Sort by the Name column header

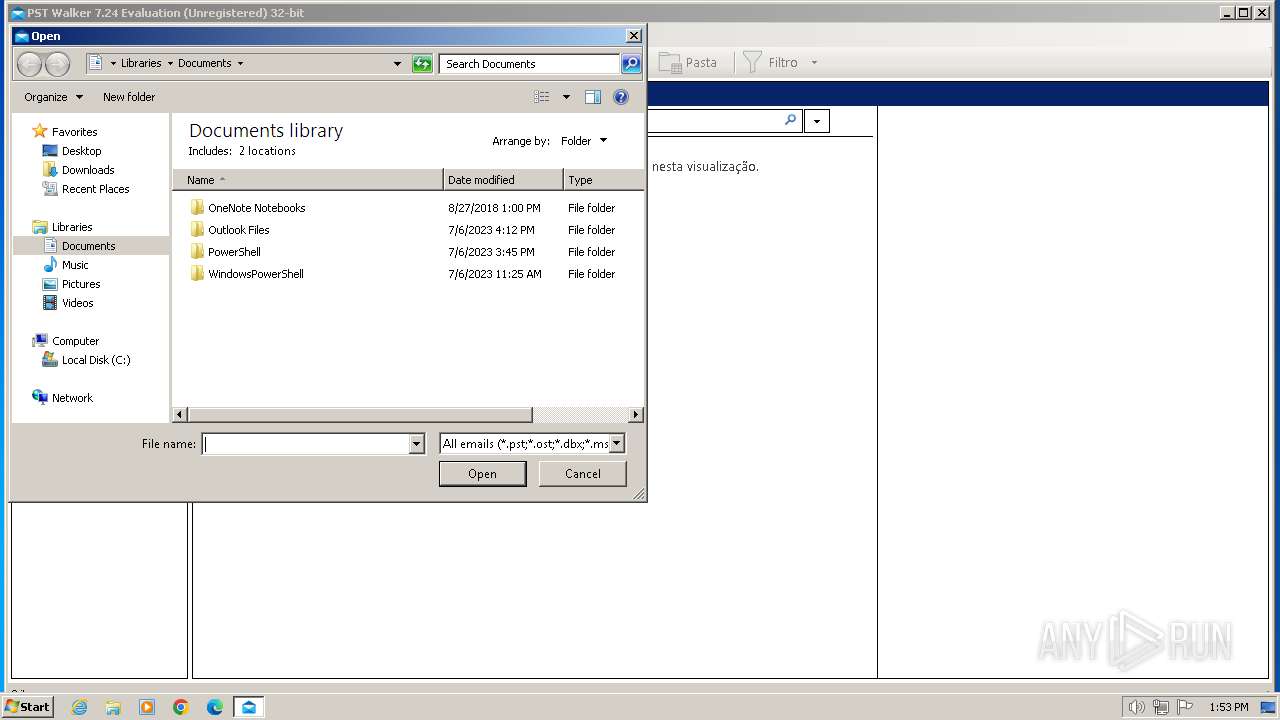click(308, 180)
